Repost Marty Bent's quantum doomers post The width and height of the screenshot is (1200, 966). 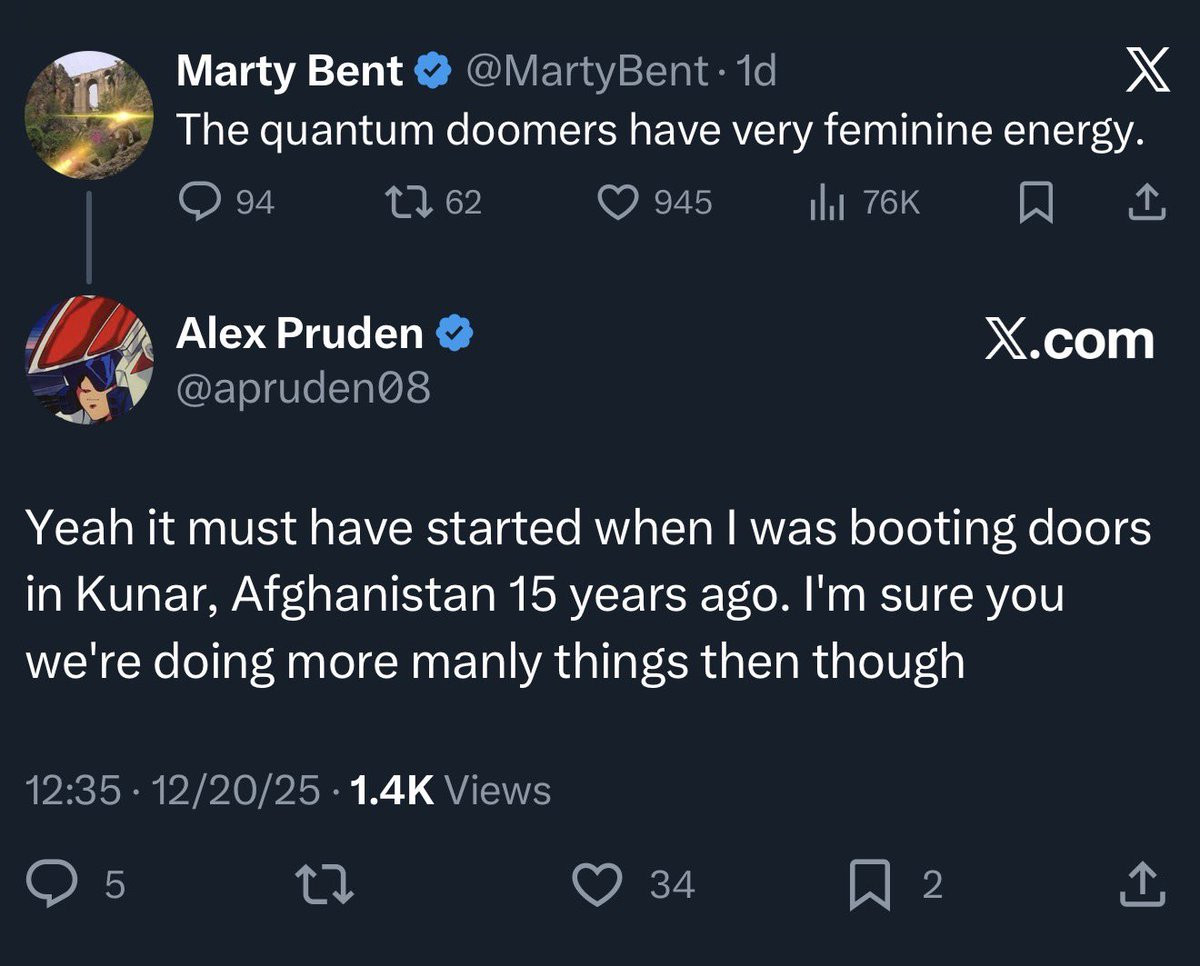click(x=408, y=203)
